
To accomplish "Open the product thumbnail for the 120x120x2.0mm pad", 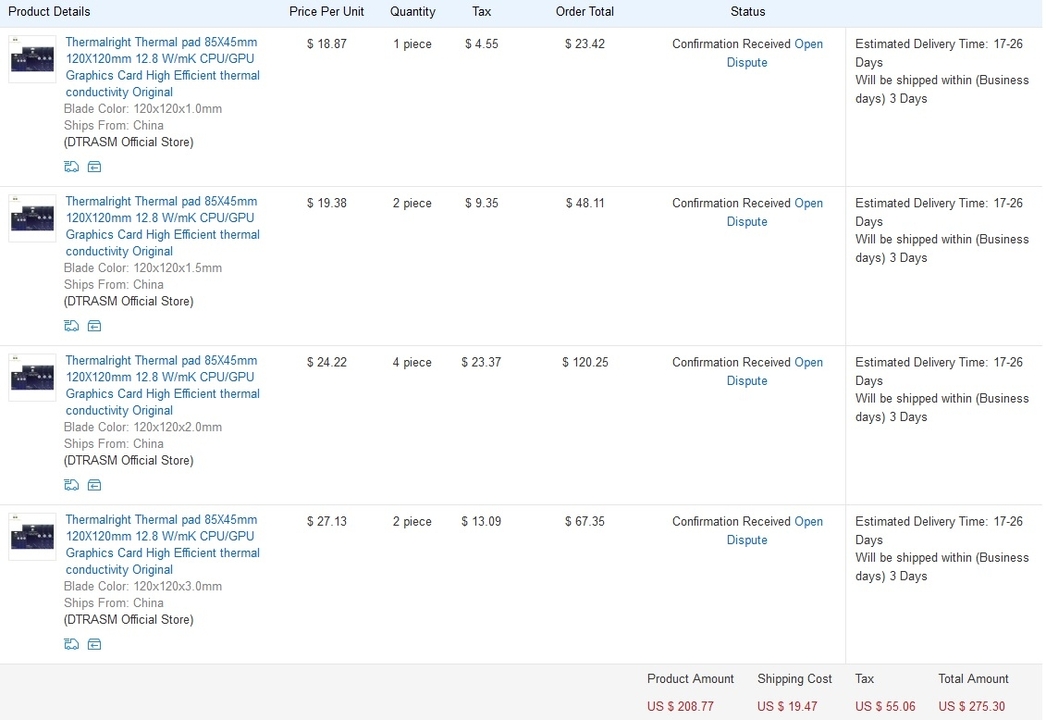I will pyautogui.click(x=32, y=377).
